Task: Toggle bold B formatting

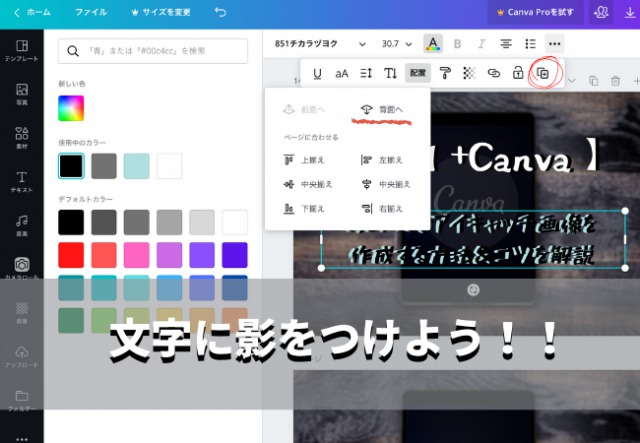Action: pos(458,44)
